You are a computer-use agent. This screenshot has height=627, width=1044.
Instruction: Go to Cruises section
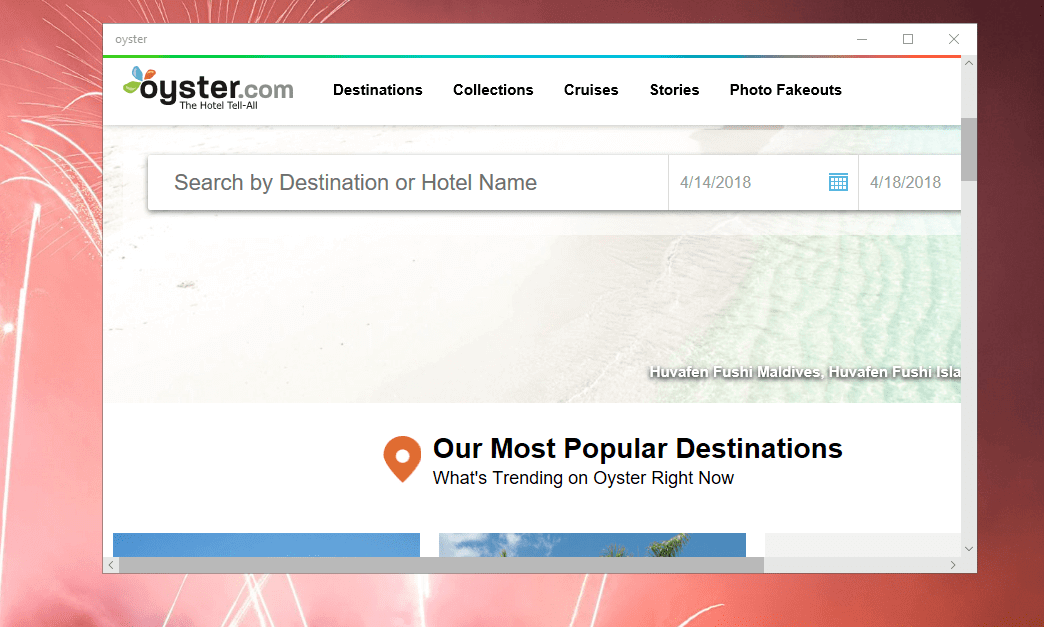pos(591,90)
